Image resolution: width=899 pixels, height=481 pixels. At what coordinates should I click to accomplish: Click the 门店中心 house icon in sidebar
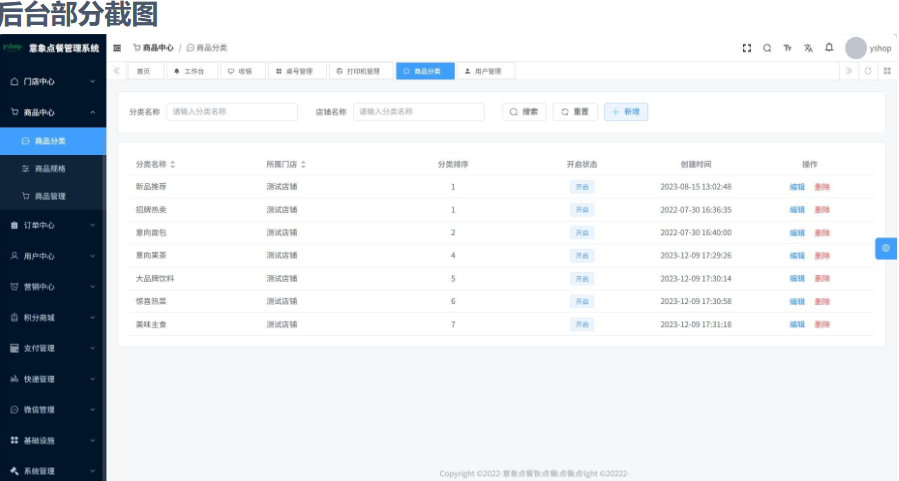(x=14, y=81)
